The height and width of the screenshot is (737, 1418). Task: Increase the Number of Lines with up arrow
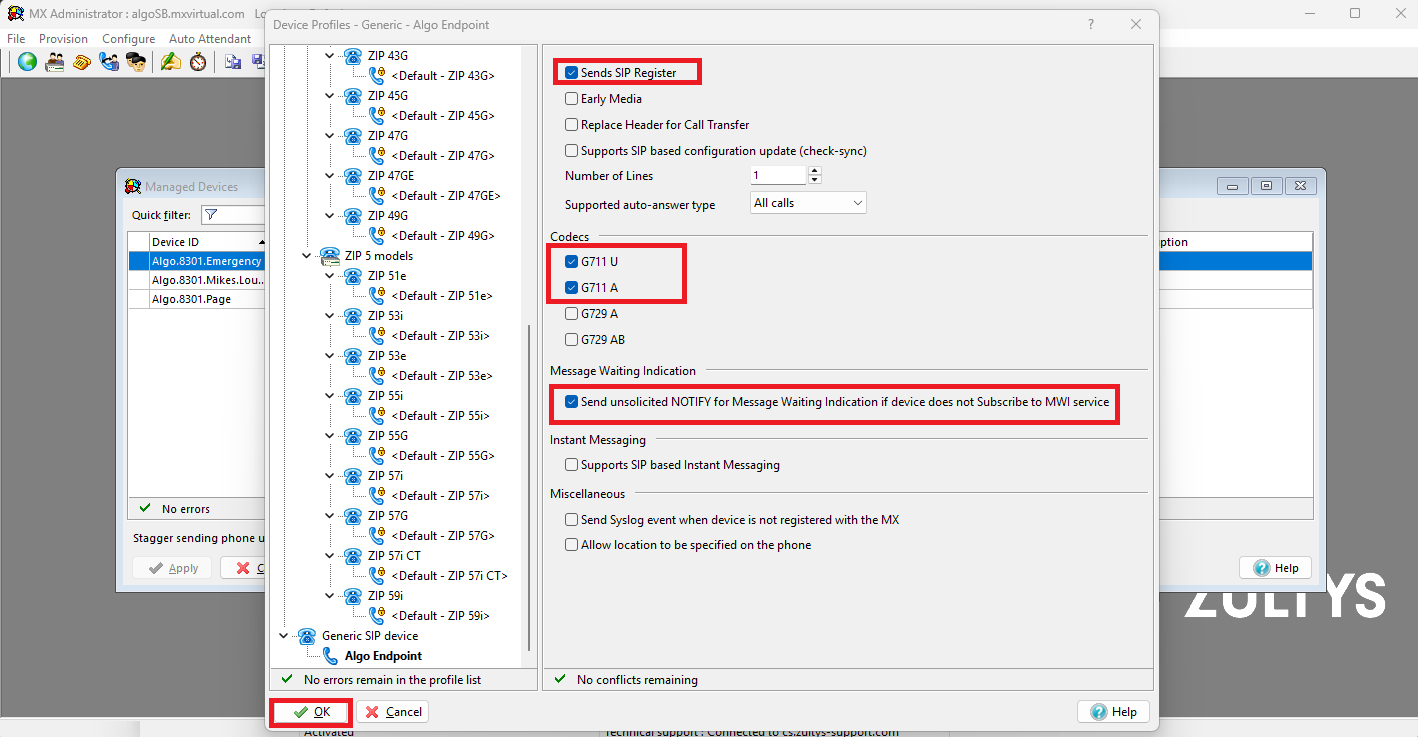(815, 171)
